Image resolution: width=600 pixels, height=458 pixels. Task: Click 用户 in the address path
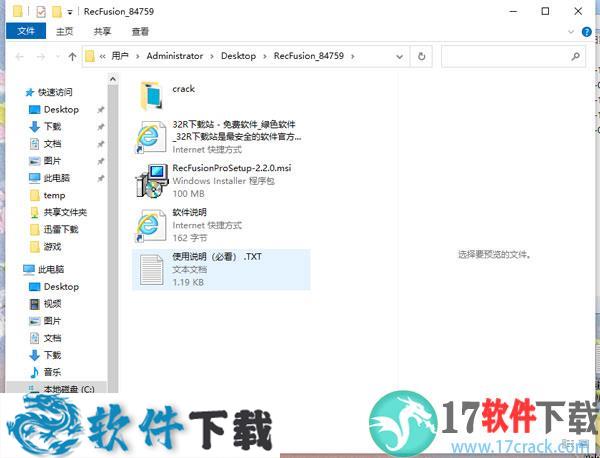[x=120, y=56]
